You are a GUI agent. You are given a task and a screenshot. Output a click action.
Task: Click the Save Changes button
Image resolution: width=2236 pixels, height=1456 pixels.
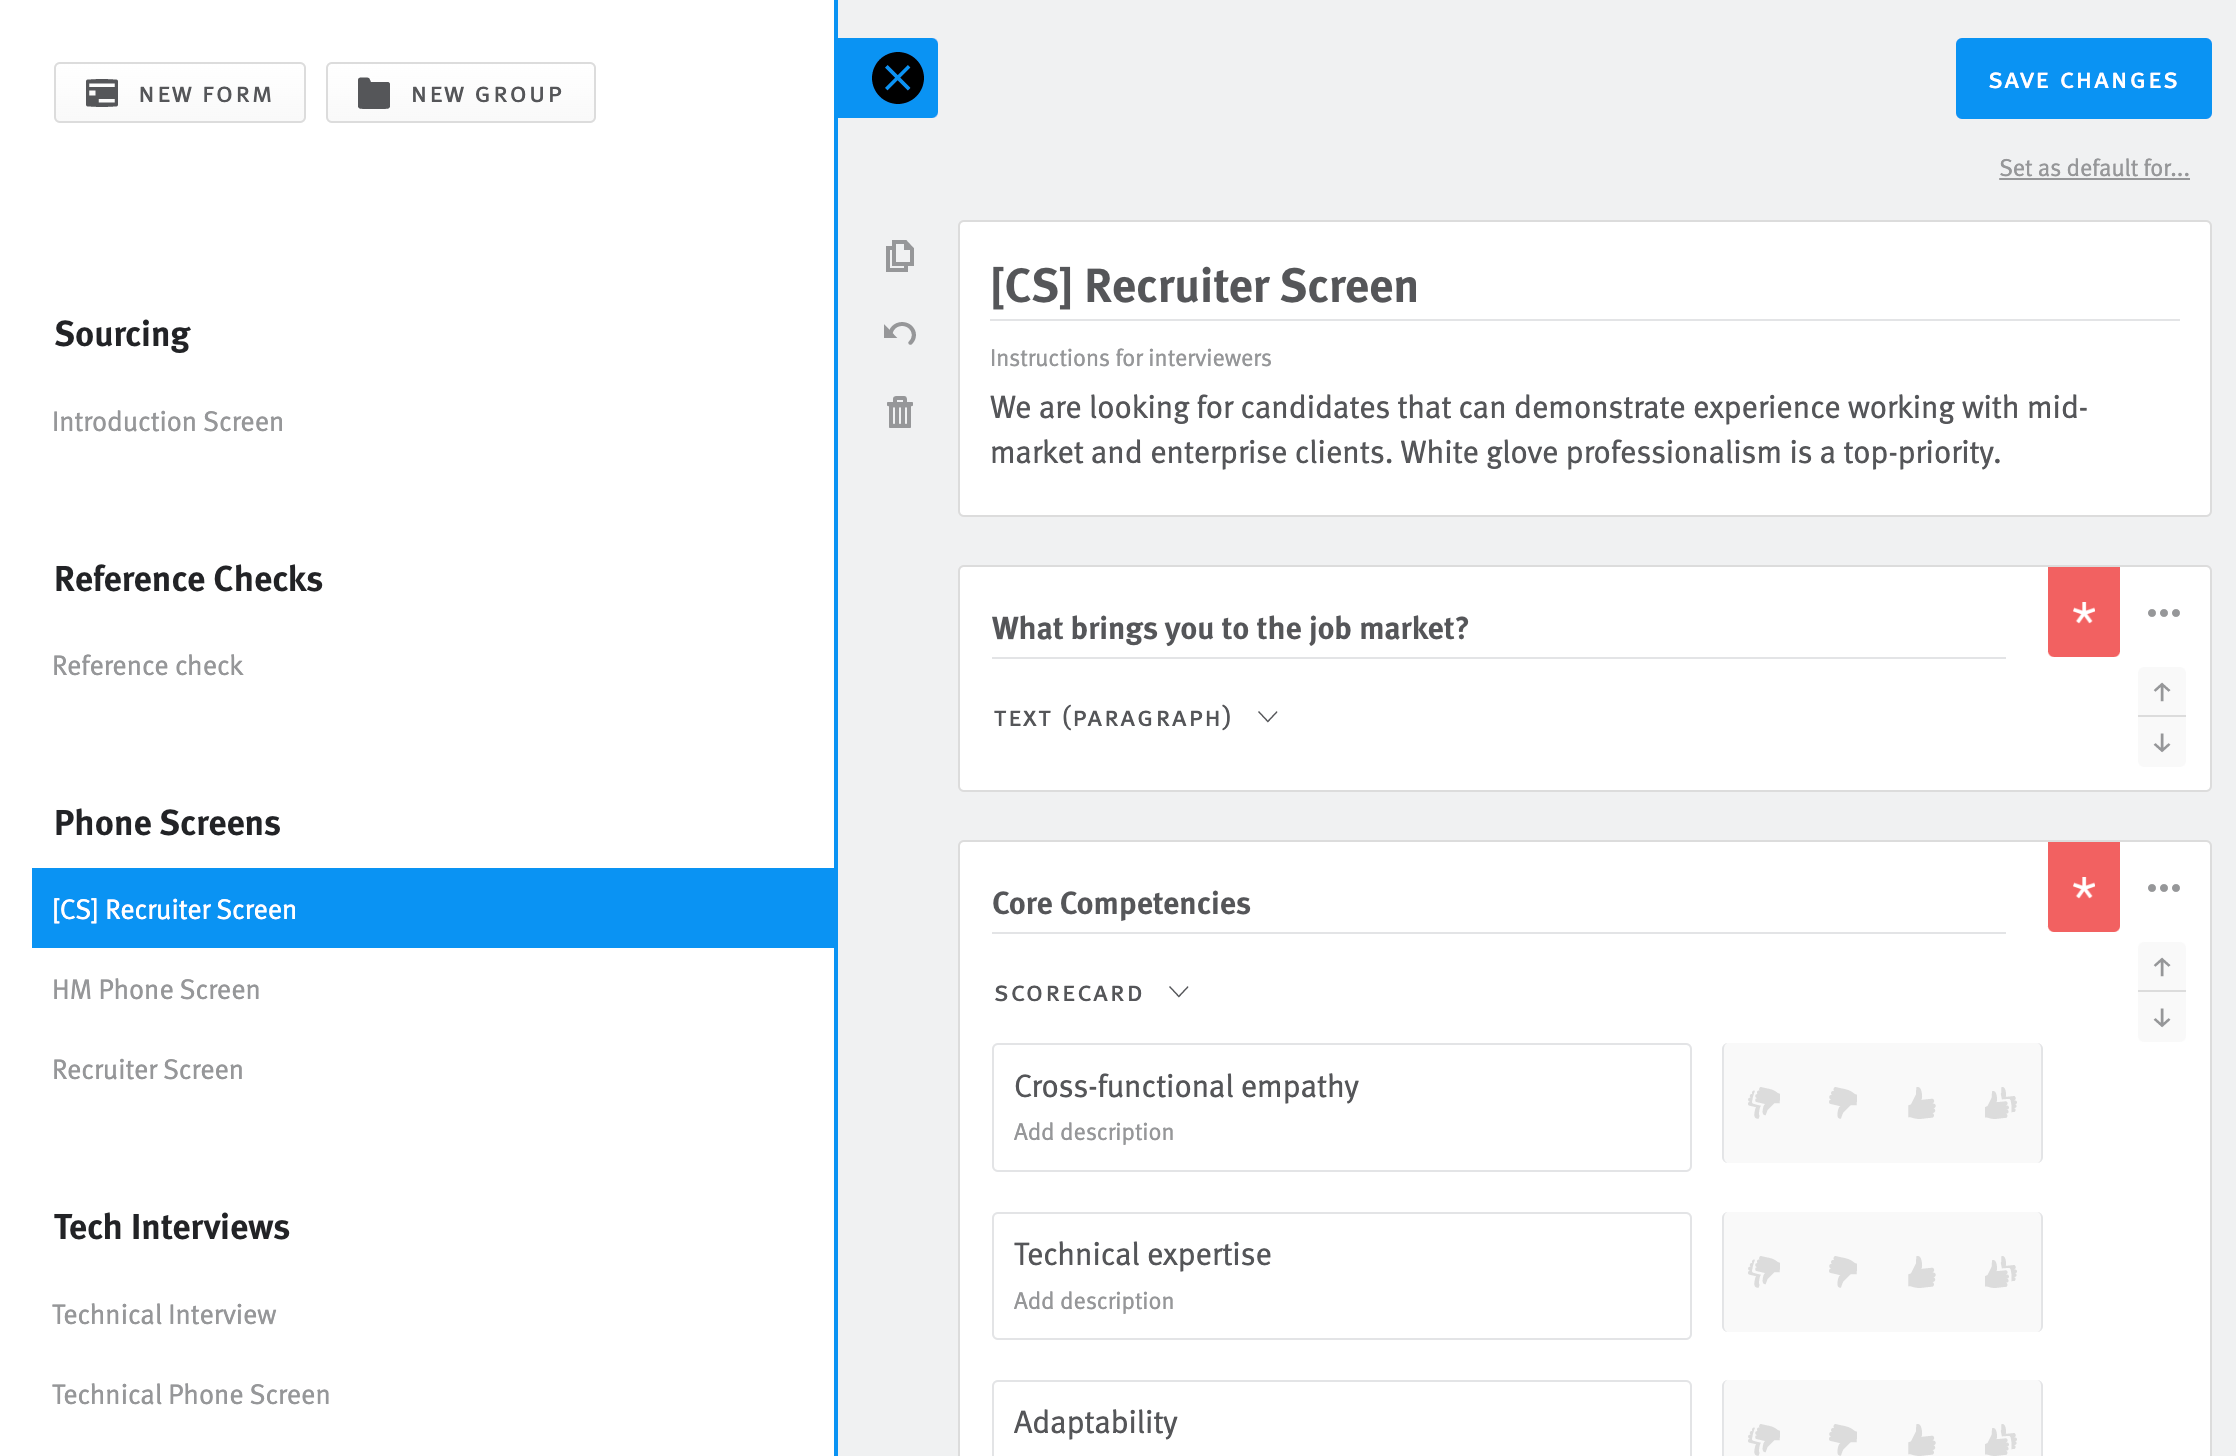click(2083, 79)
